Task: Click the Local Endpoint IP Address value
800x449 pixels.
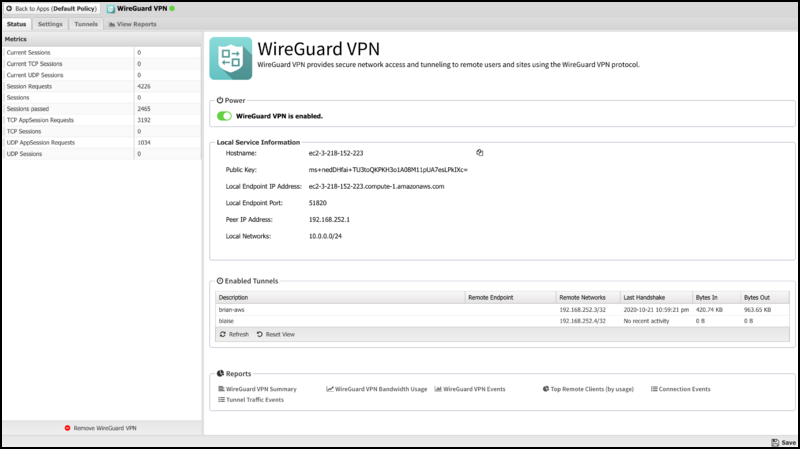Action: point(377,187)
